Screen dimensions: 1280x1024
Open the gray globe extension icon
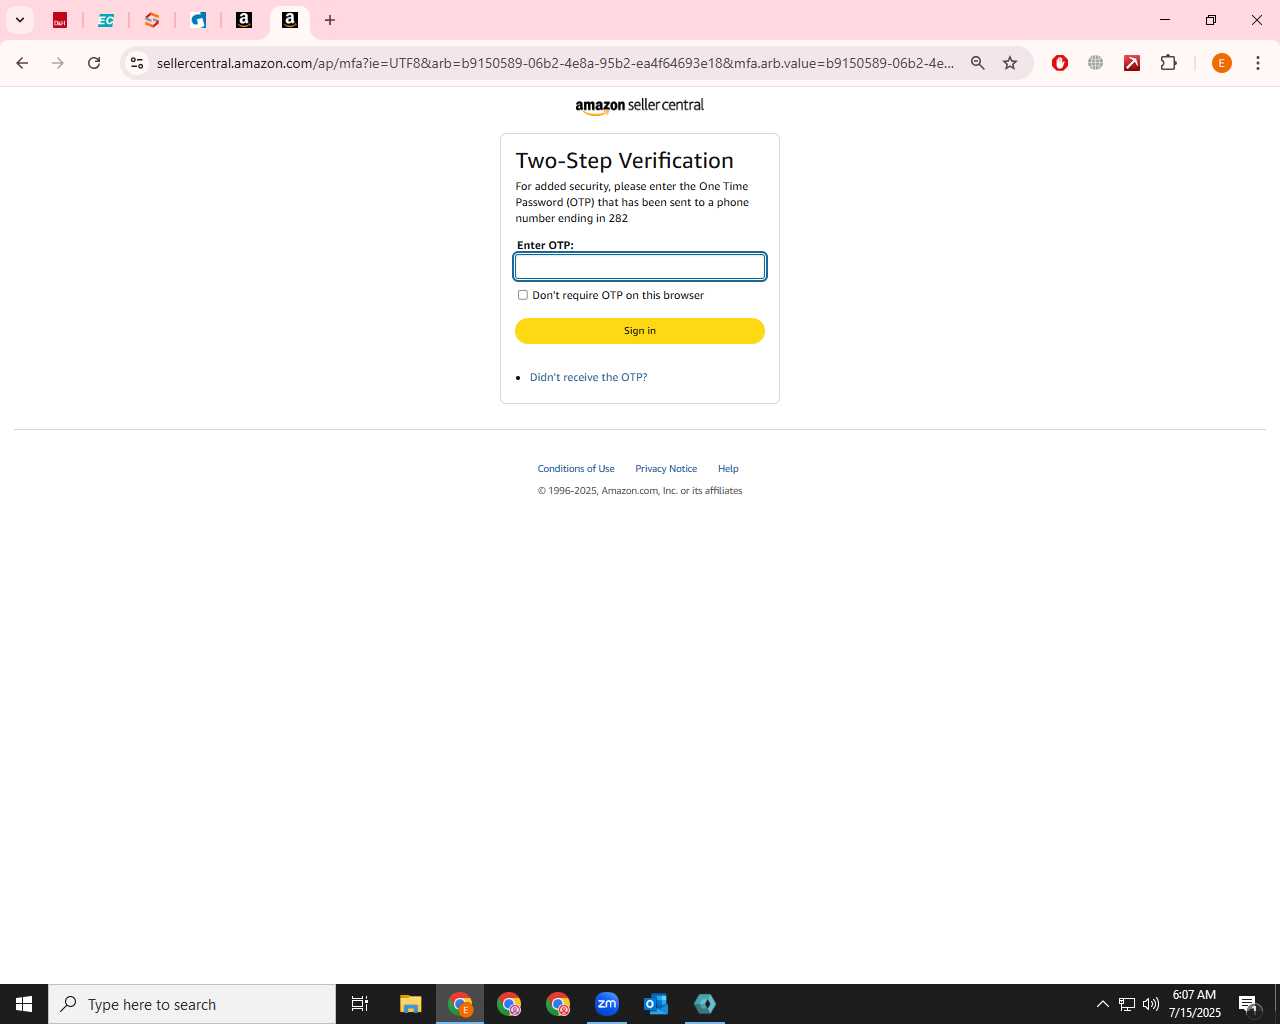(1096, 63)
